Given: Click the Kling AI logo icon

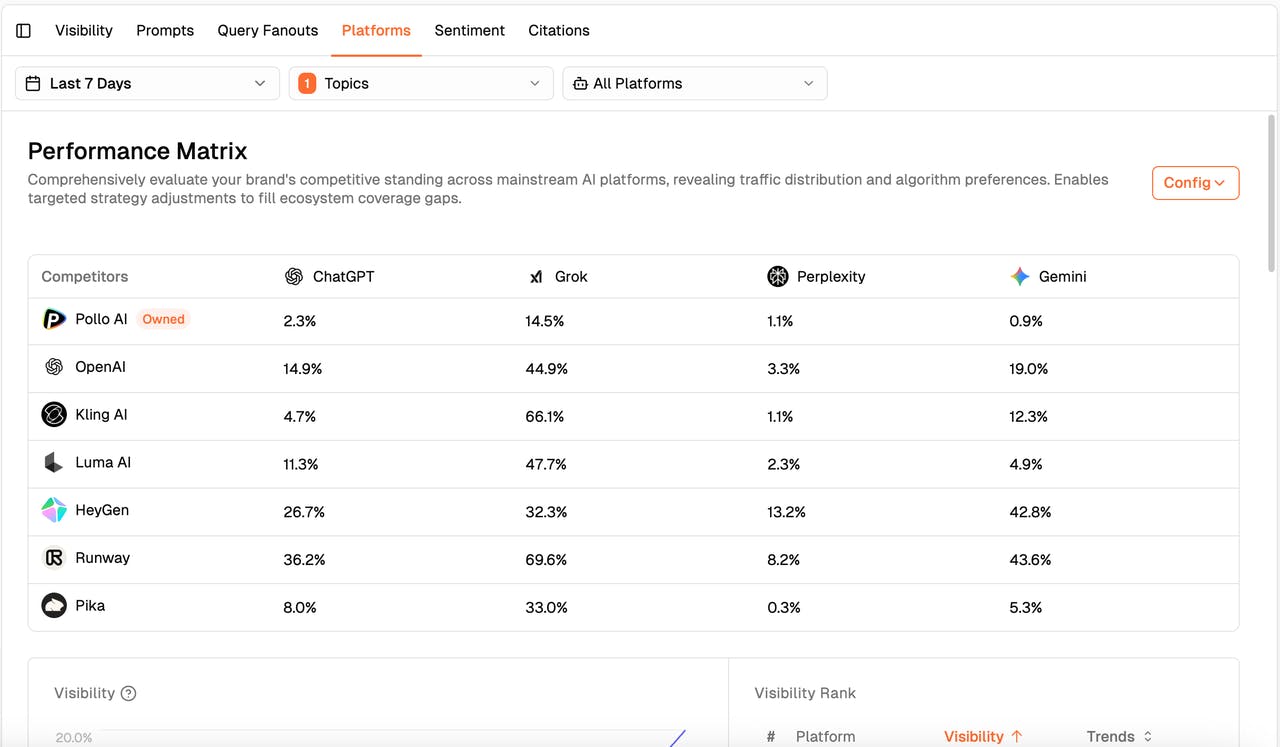Looking at the screenshot, I should 54,415.
